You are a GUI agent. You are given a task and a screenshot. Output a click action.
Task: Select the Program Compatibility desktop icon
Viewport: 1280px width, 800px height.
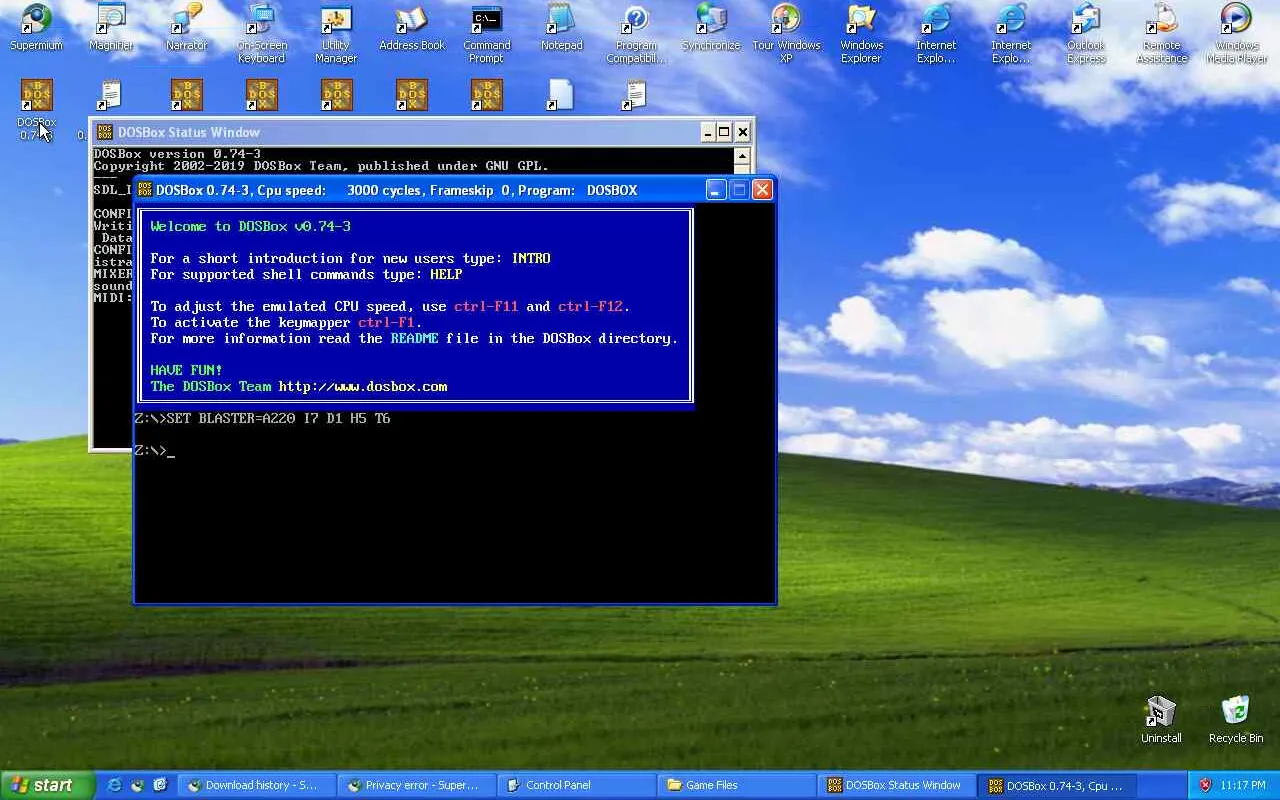636,34
